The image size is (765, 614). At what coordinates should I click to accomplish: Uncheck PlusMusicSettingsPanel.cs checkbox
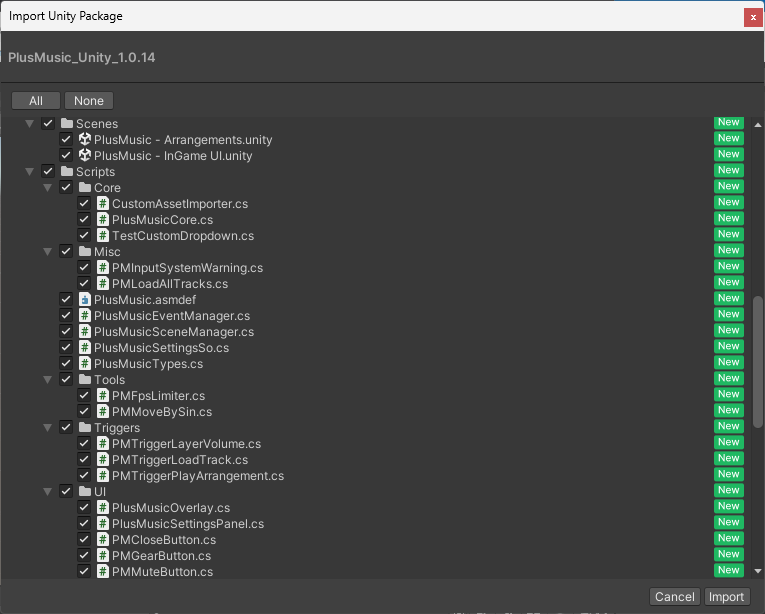tap(84, 524)
